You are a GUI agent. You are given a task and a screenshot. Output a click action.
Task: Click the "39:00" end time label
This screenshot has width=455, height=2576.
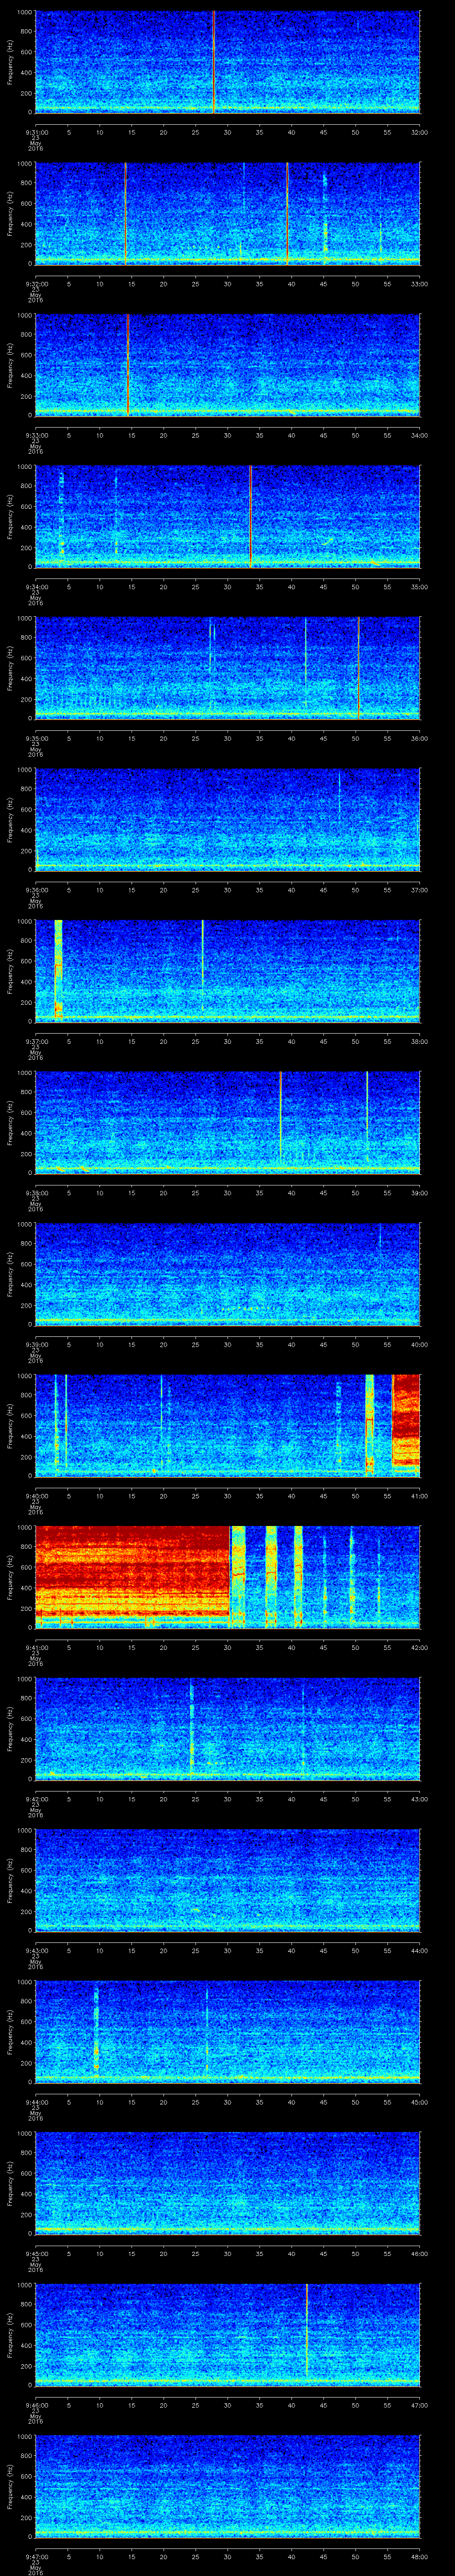(x=419, y=1193)
